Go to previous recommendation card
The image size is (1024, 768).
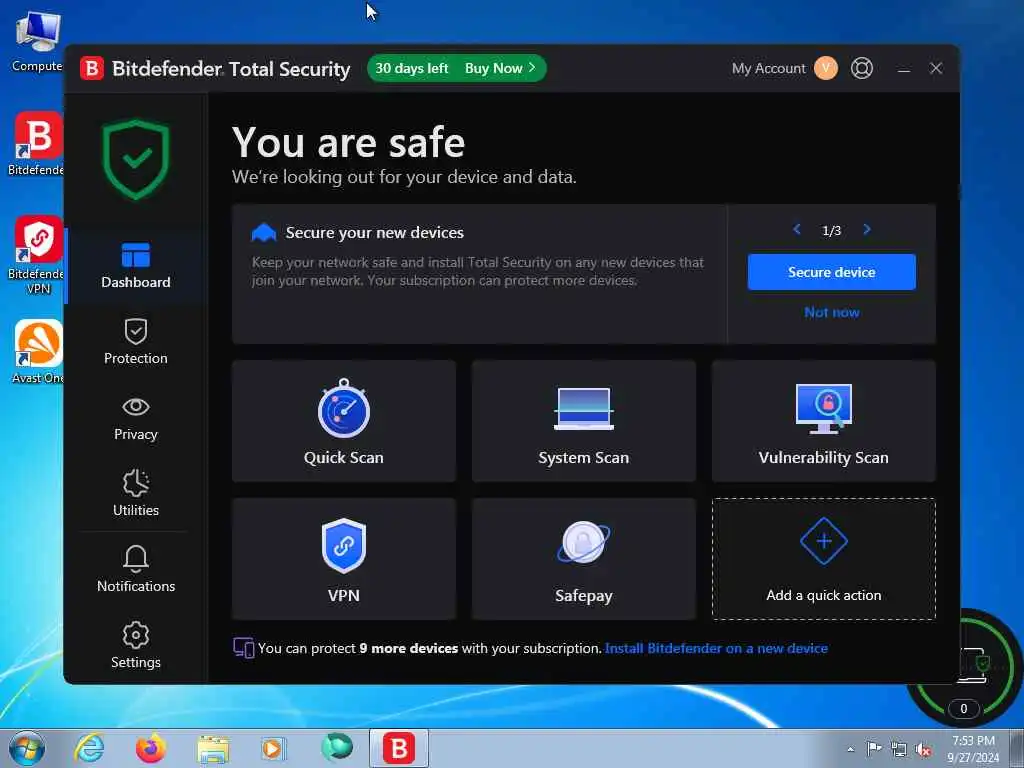tap(797, 229)
